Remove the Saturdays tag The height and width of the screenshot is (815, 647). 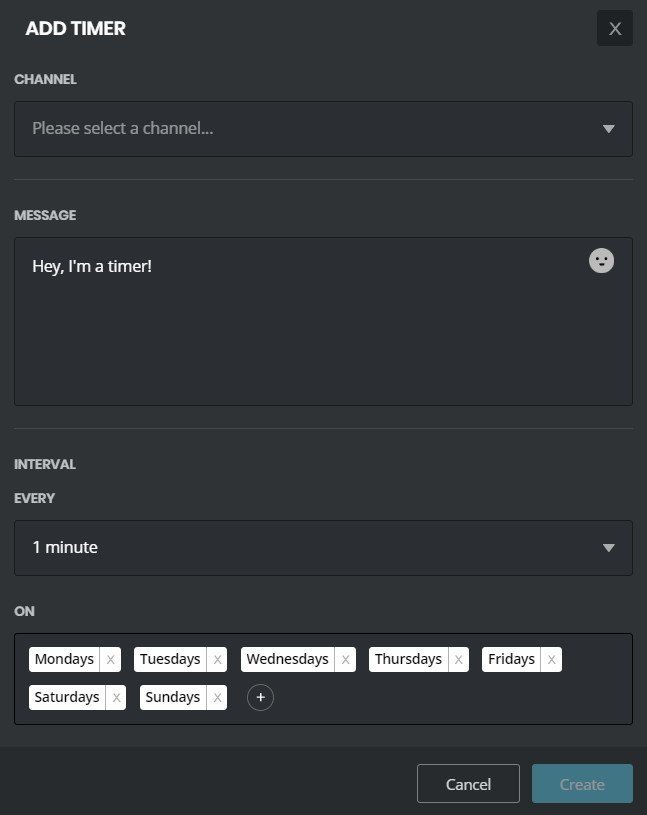coord(116,698)
